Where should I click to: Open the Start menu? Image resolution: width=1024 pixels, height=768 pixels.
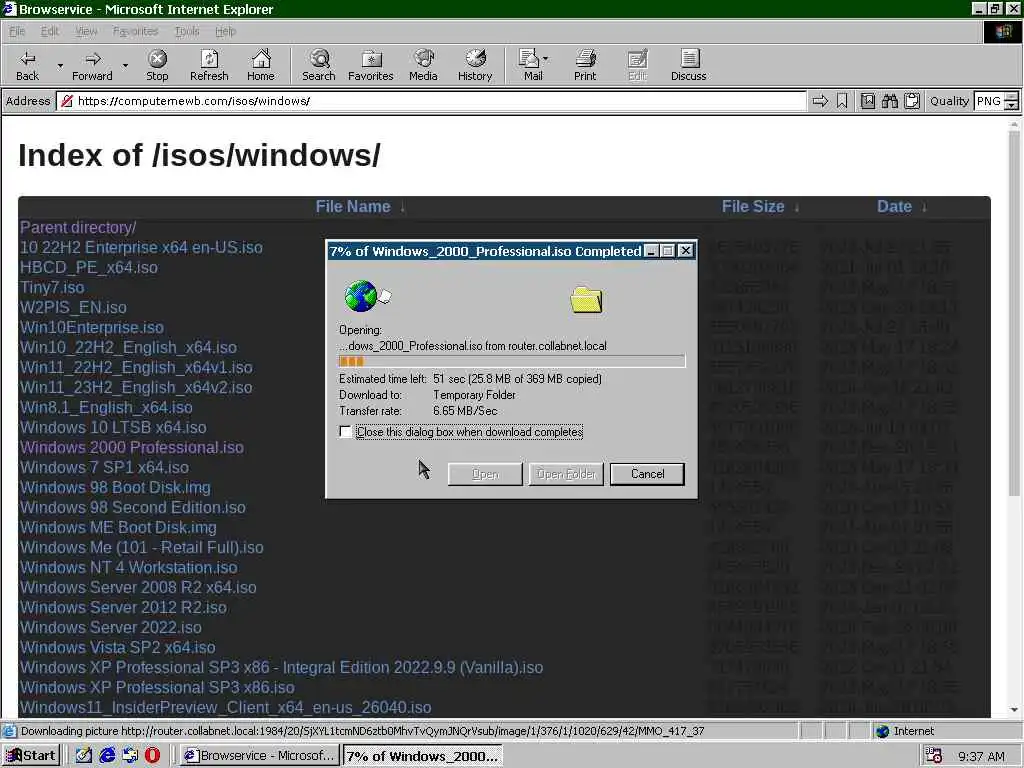pyautogui.click(x=31, y=756)
